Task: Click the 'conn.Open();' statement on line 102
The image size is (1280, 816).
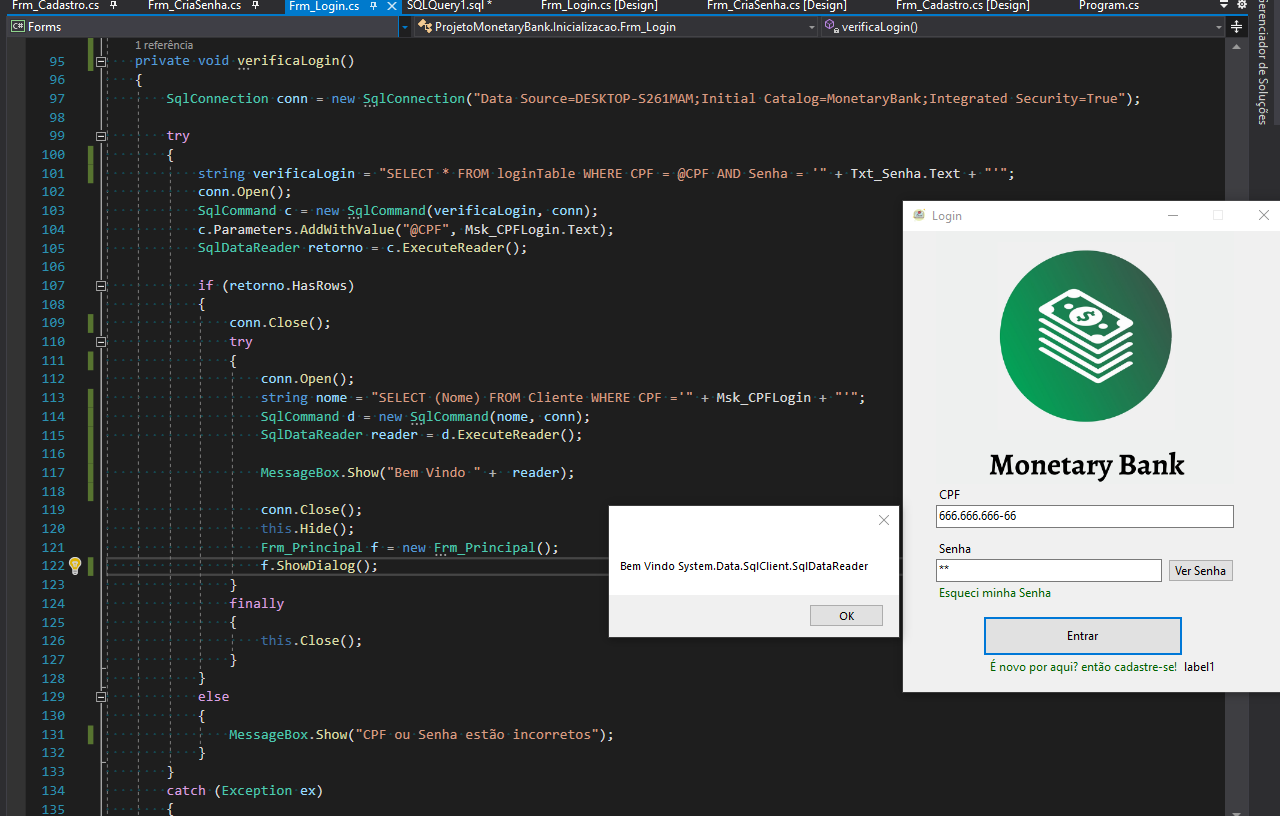Action: pyautogui.click(x=245, y=192)
